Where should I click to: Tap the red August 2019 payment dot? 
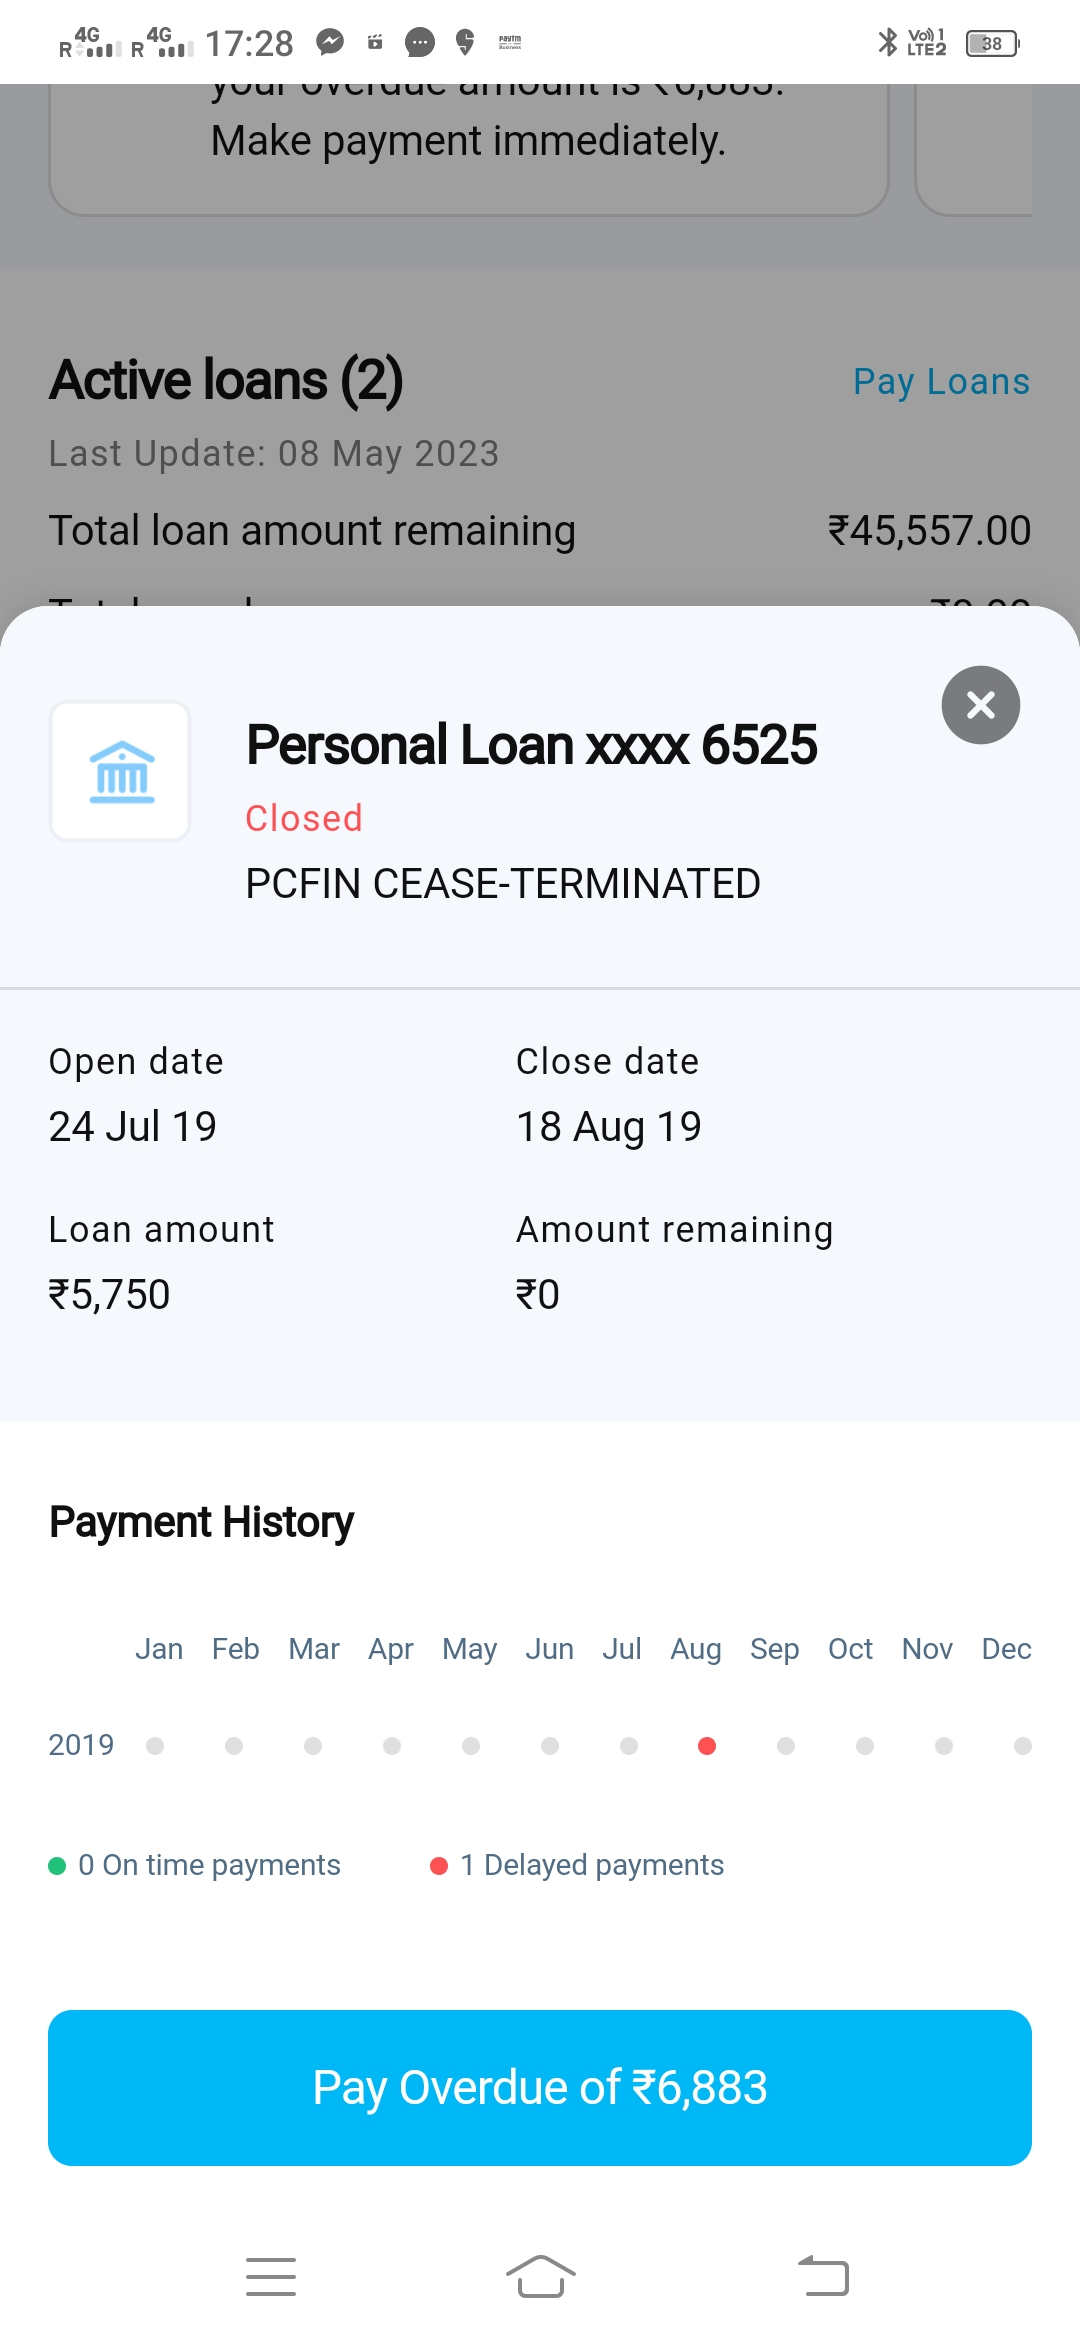click(x=707, y=1746)
